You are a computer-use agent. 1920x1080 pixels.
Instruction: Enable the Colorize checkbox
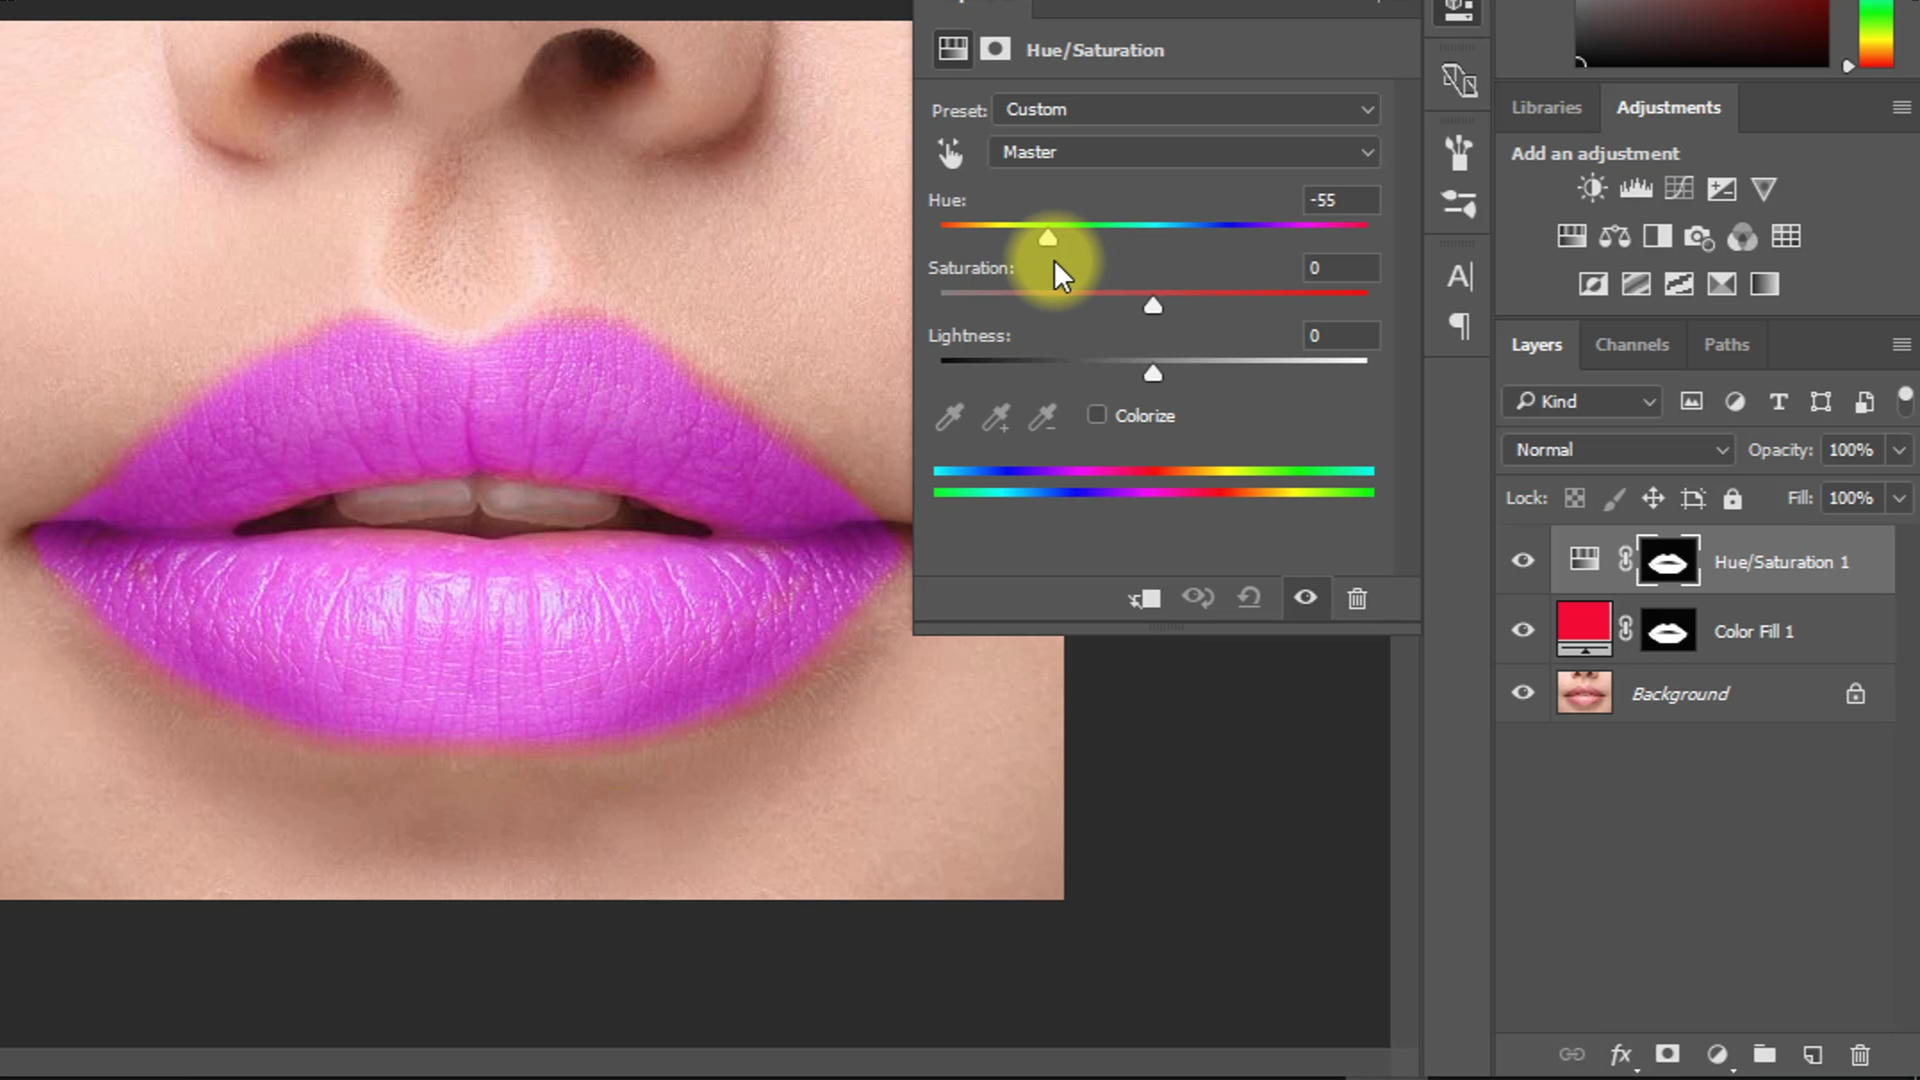(x=1097, y=414)
